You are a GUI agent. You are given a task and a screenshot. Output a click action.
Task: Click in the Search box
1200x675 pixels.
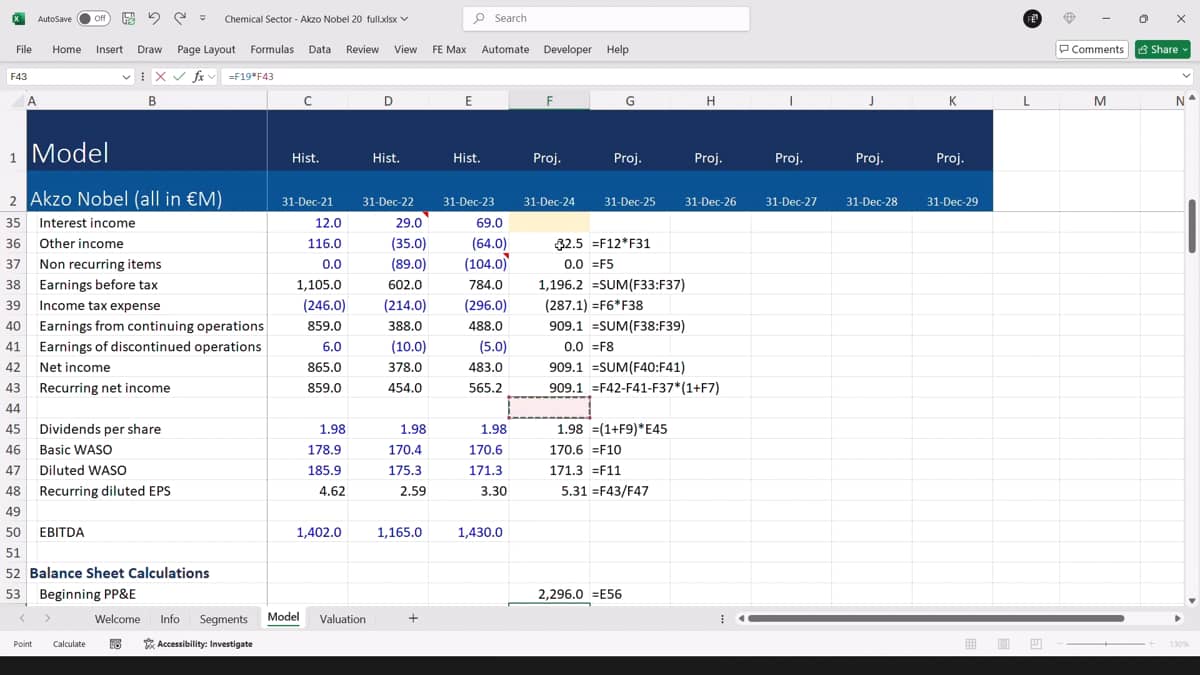[x=606, y=18]
